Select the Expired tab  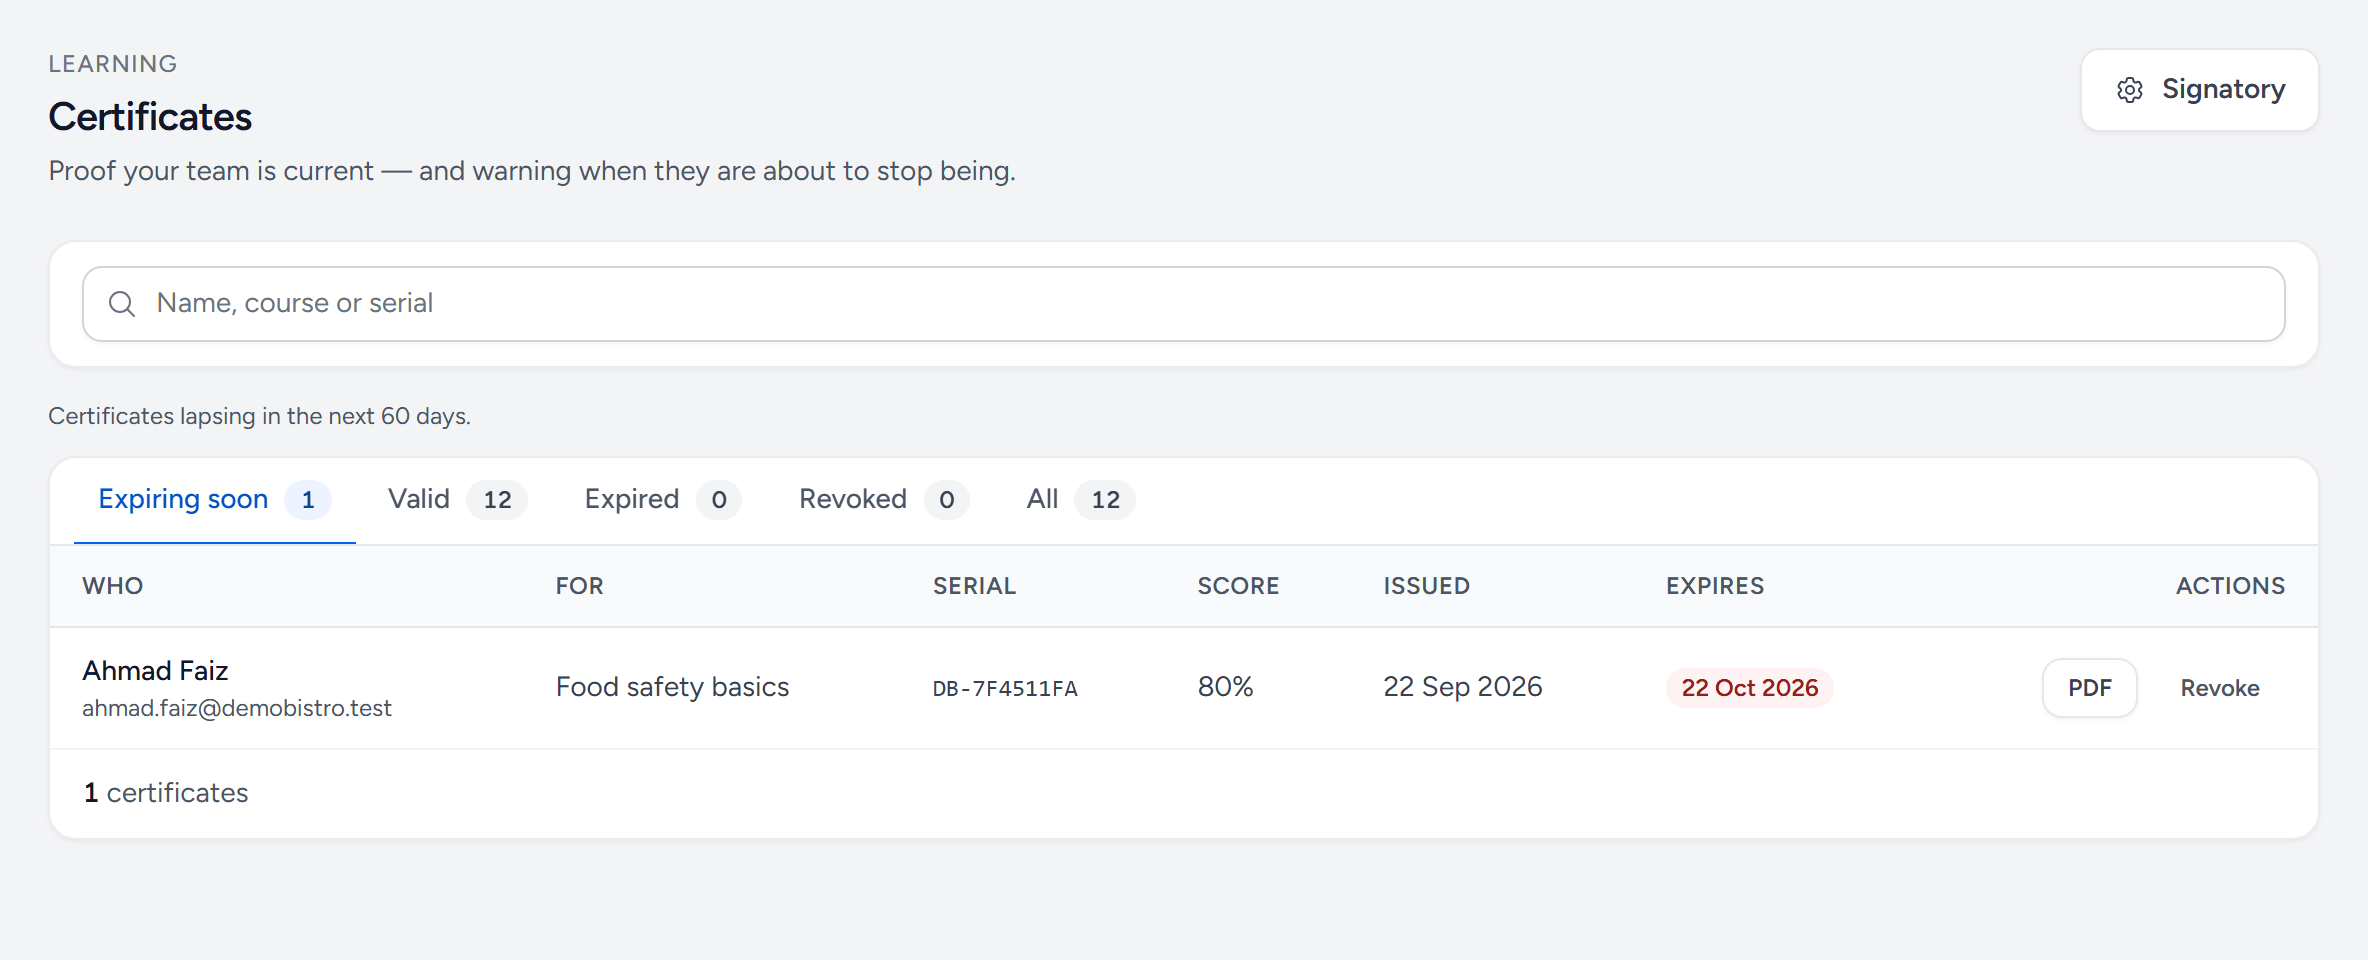[662, 500]
